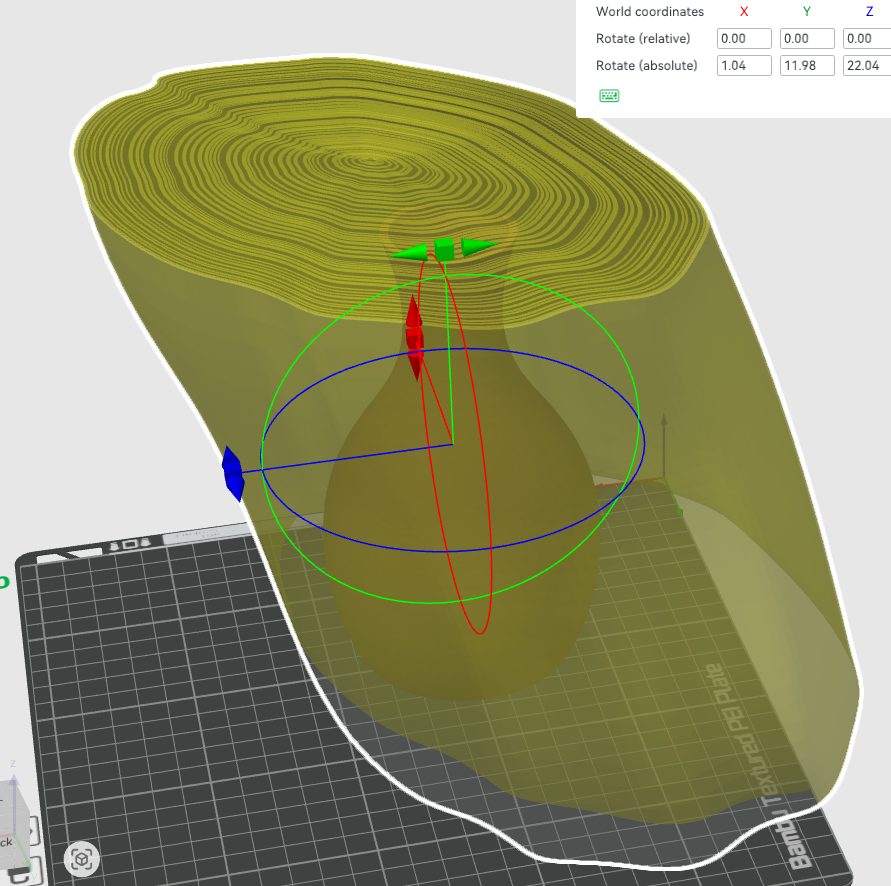Click the "Rotate (absolute)" label

pos(646,65)
